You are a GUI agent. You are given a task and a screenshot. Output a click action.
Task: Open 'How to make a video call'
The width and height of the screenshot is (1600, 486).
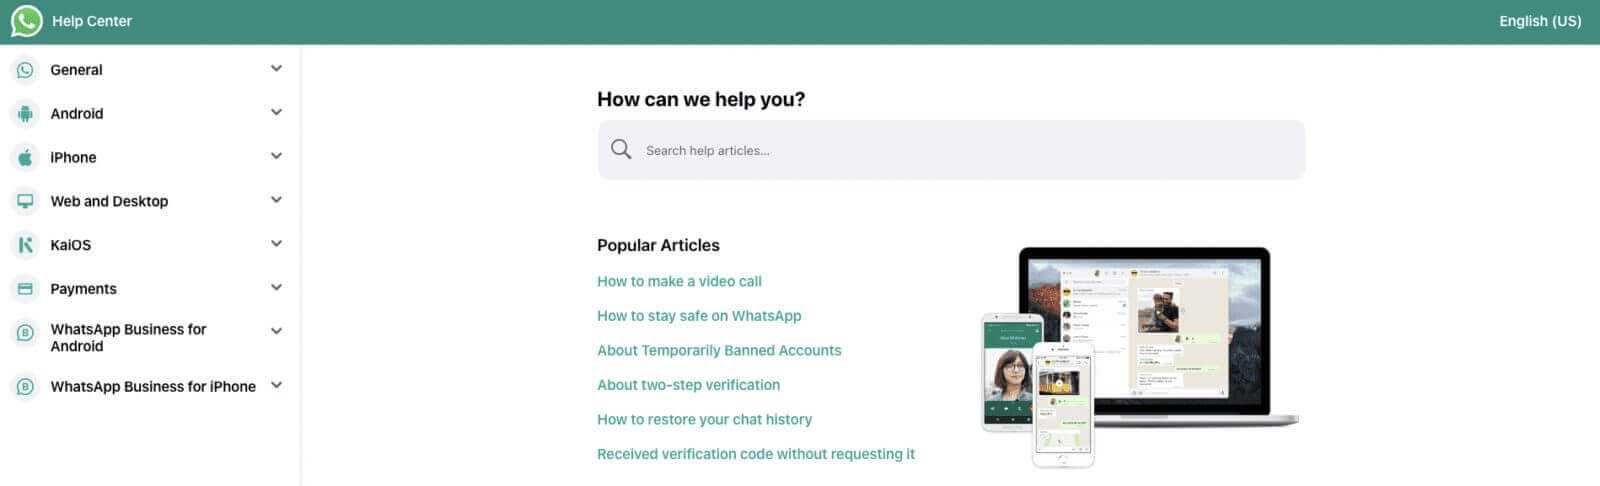[x=679, y=282]
